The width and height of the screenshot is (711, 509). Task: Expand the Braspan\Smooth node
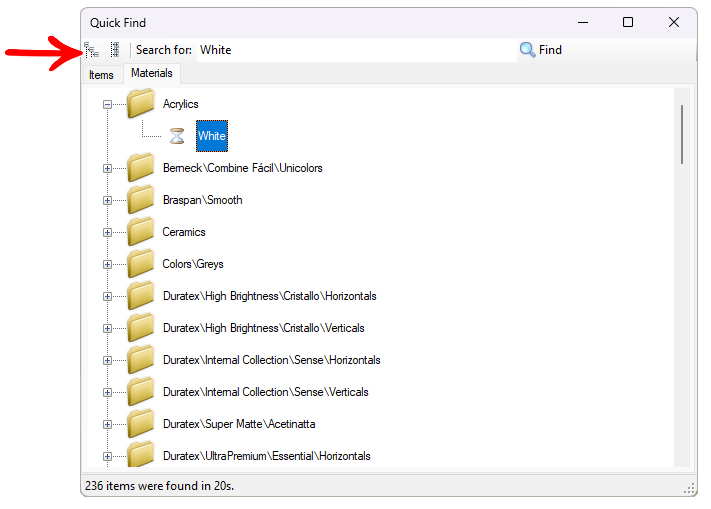[107, 200]
